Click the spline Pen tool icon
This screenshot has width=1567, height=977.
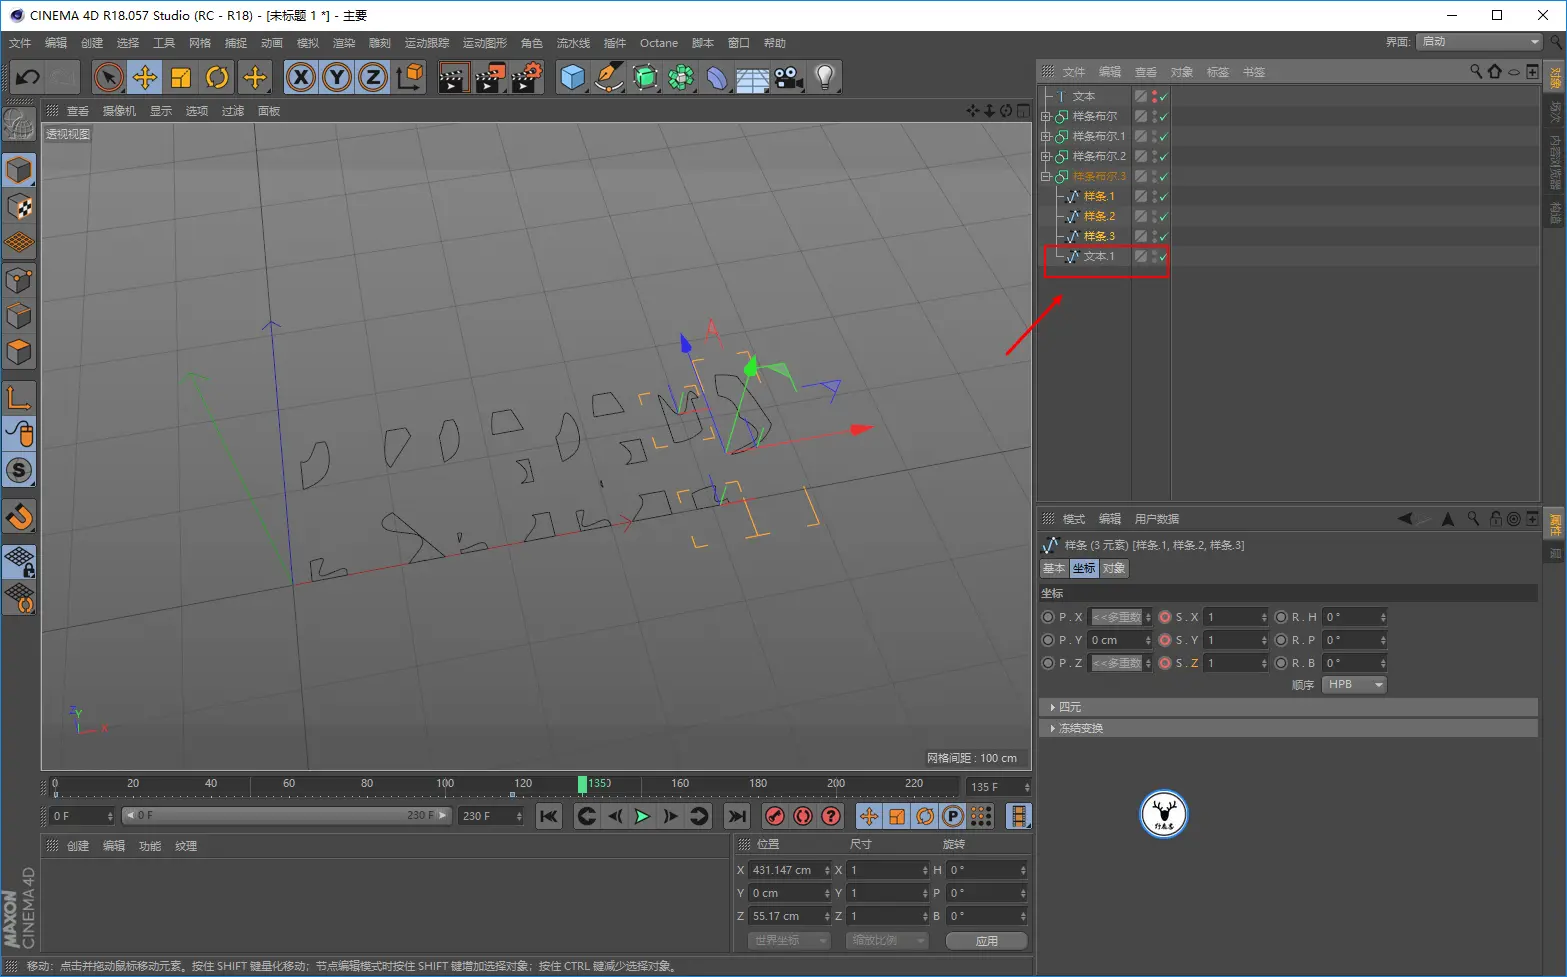pyautogui.click(x=608, y=77)
